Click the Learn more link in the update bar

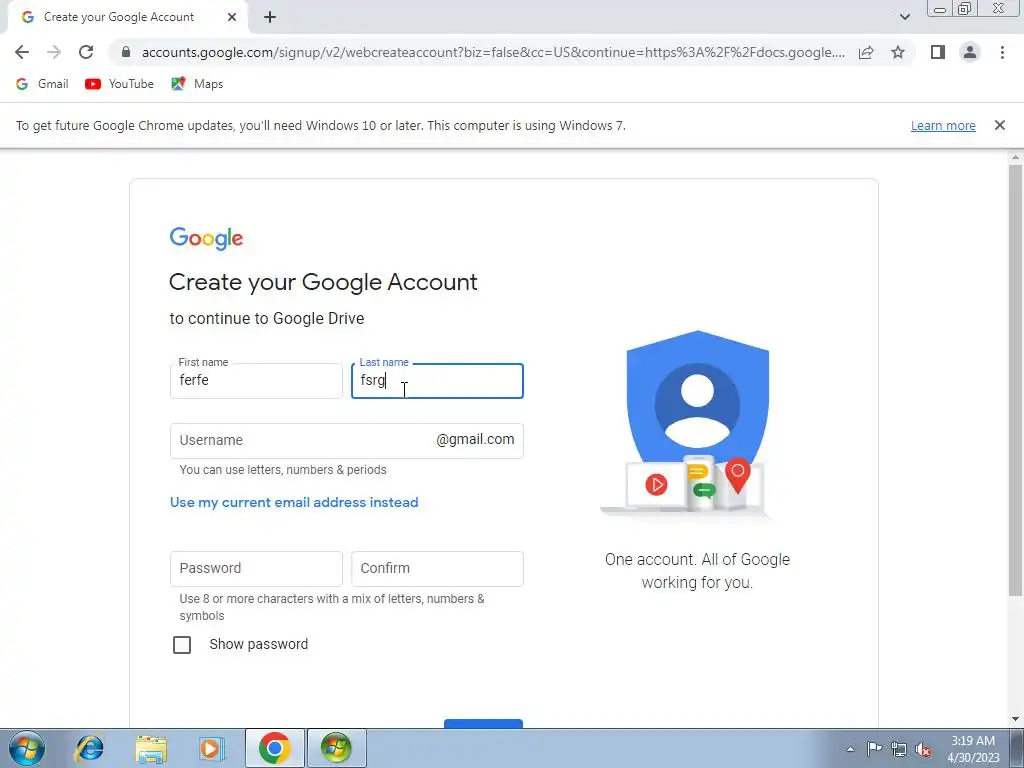tap(943, 125)
